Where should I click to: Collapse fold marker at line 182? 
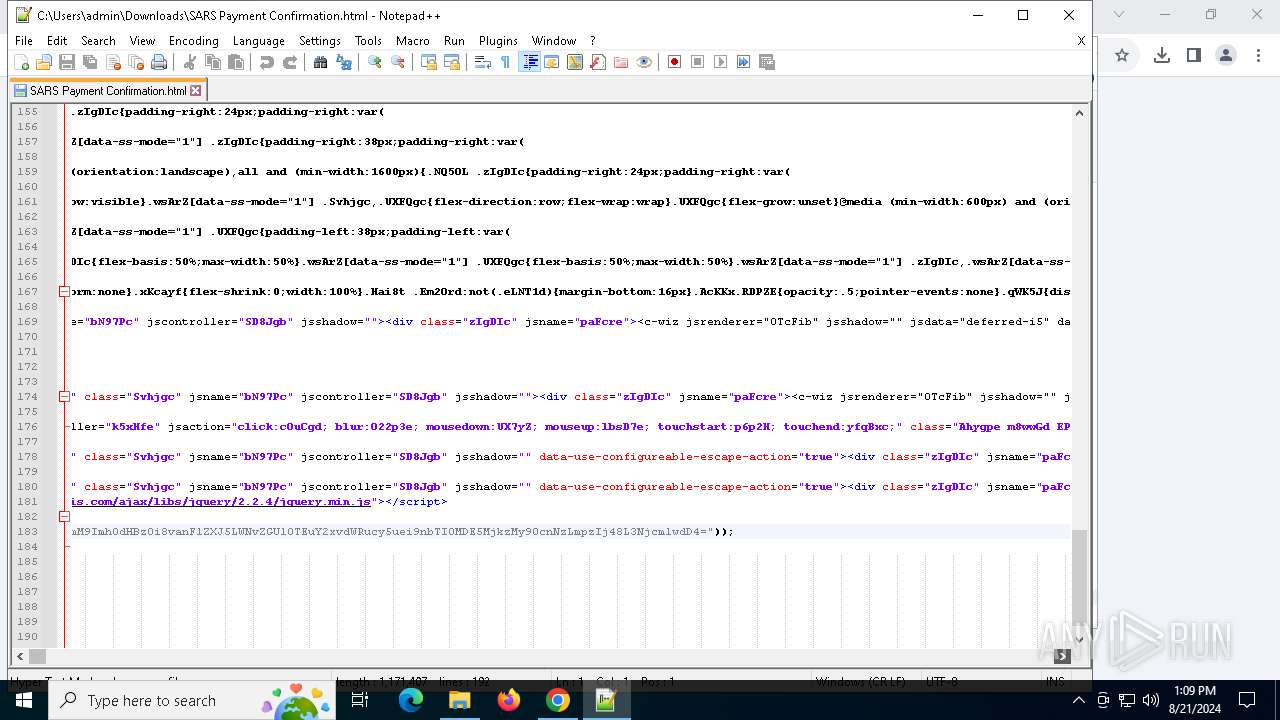(x=64, y=517)
